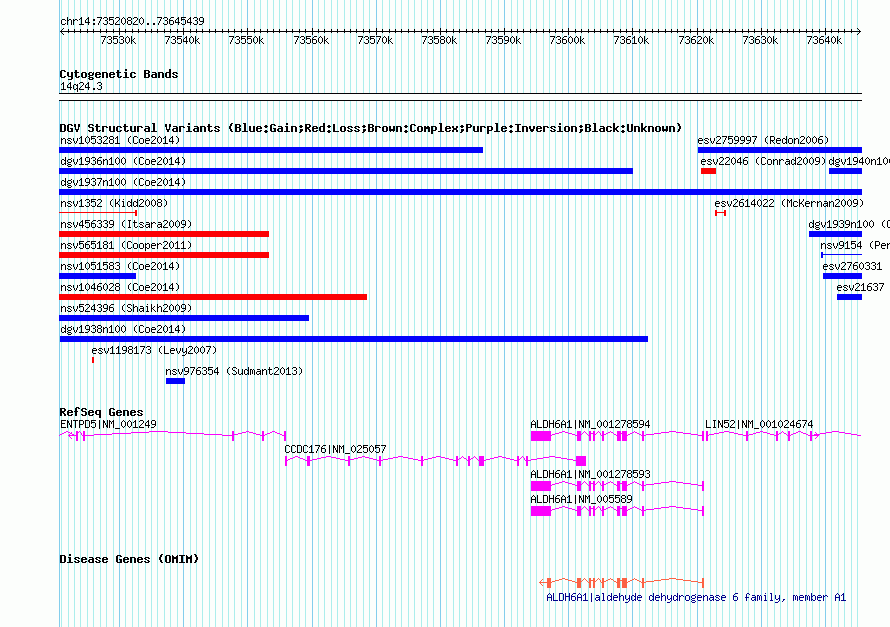Click the nsv524396 (Shaikh2009) text label
Viewport: 890px width, 627px height.
coord(126,309)
